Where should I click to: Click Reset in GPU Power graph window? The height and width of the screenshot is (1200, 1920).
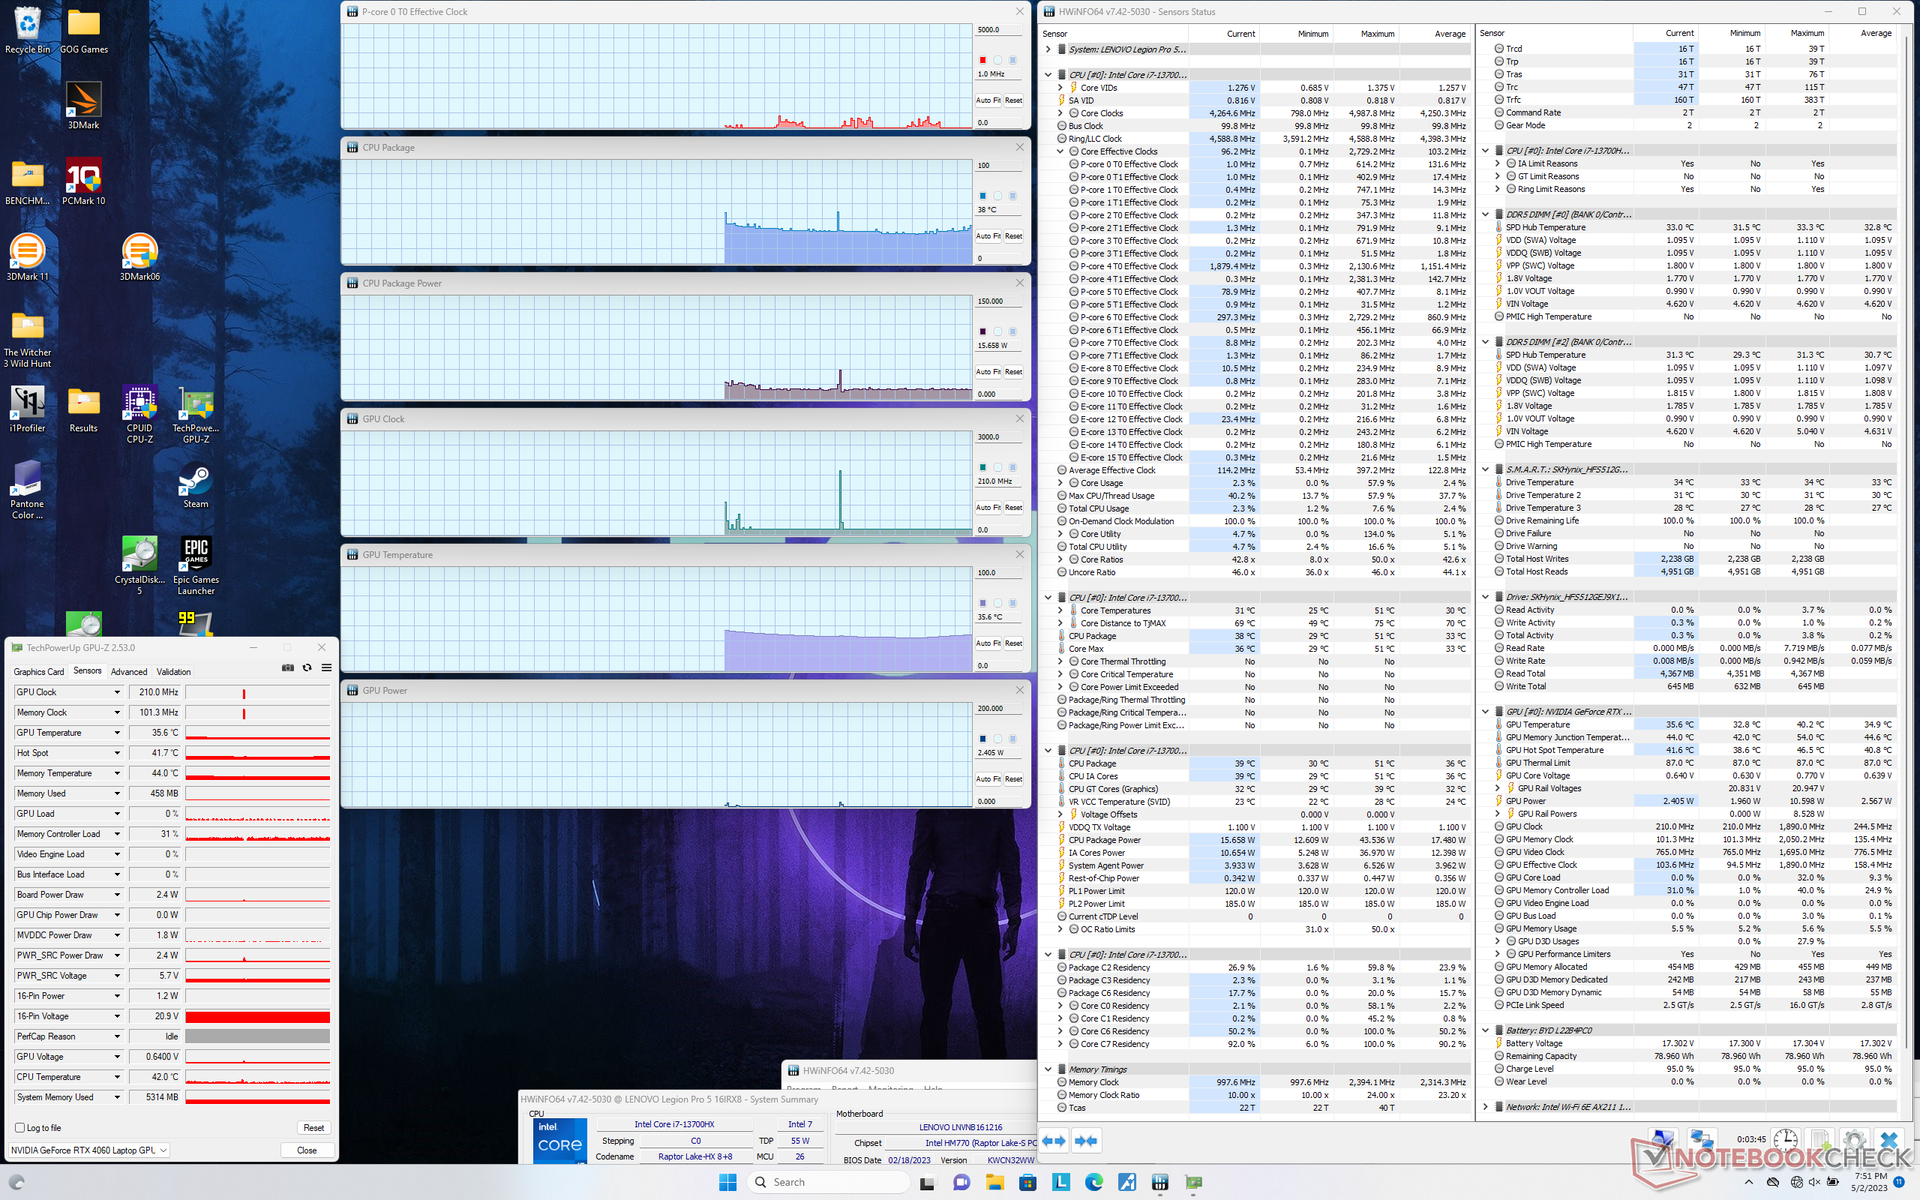tap(1013, 779)
